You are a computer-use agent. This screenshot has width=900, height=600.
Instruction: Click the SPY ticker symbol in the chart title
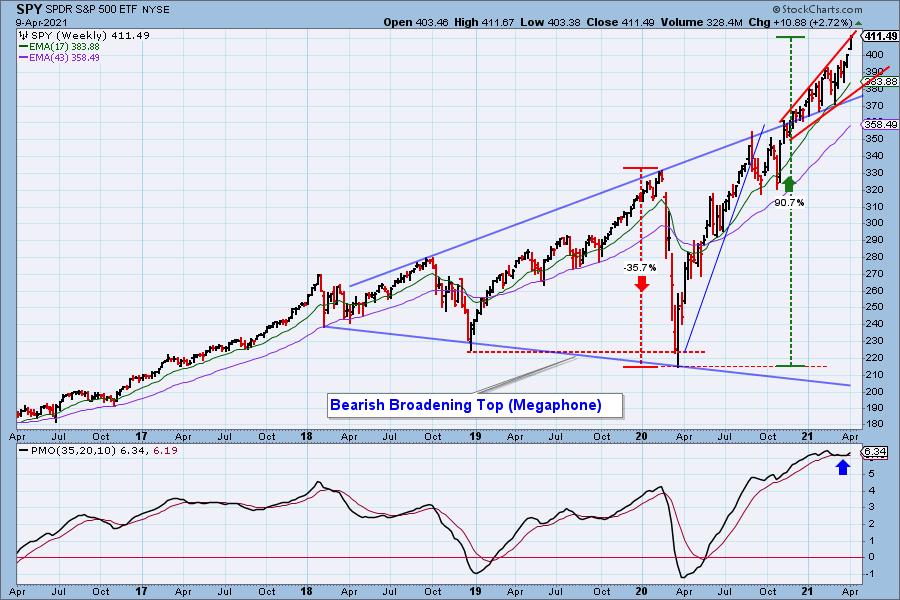pyautogui.click(x=29, y=9)
